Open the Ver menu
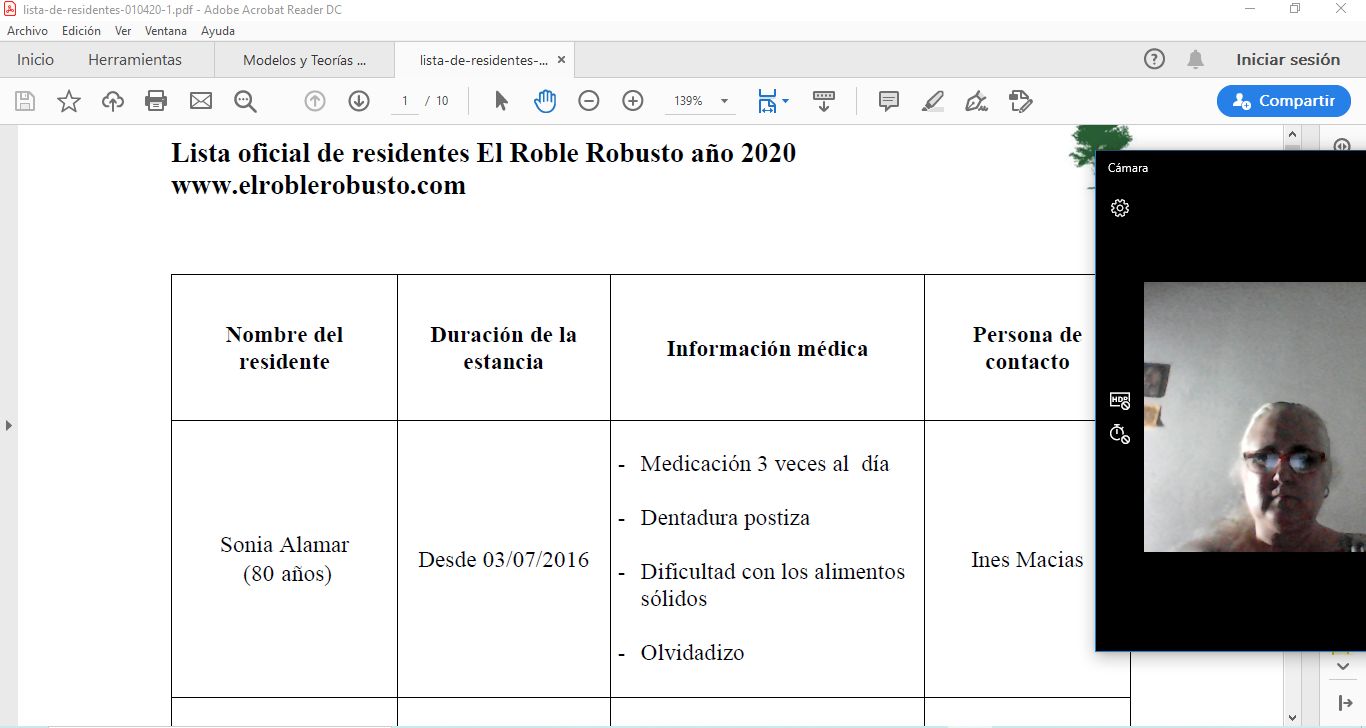The image size is (1366, 728). [x=123, y=31]
